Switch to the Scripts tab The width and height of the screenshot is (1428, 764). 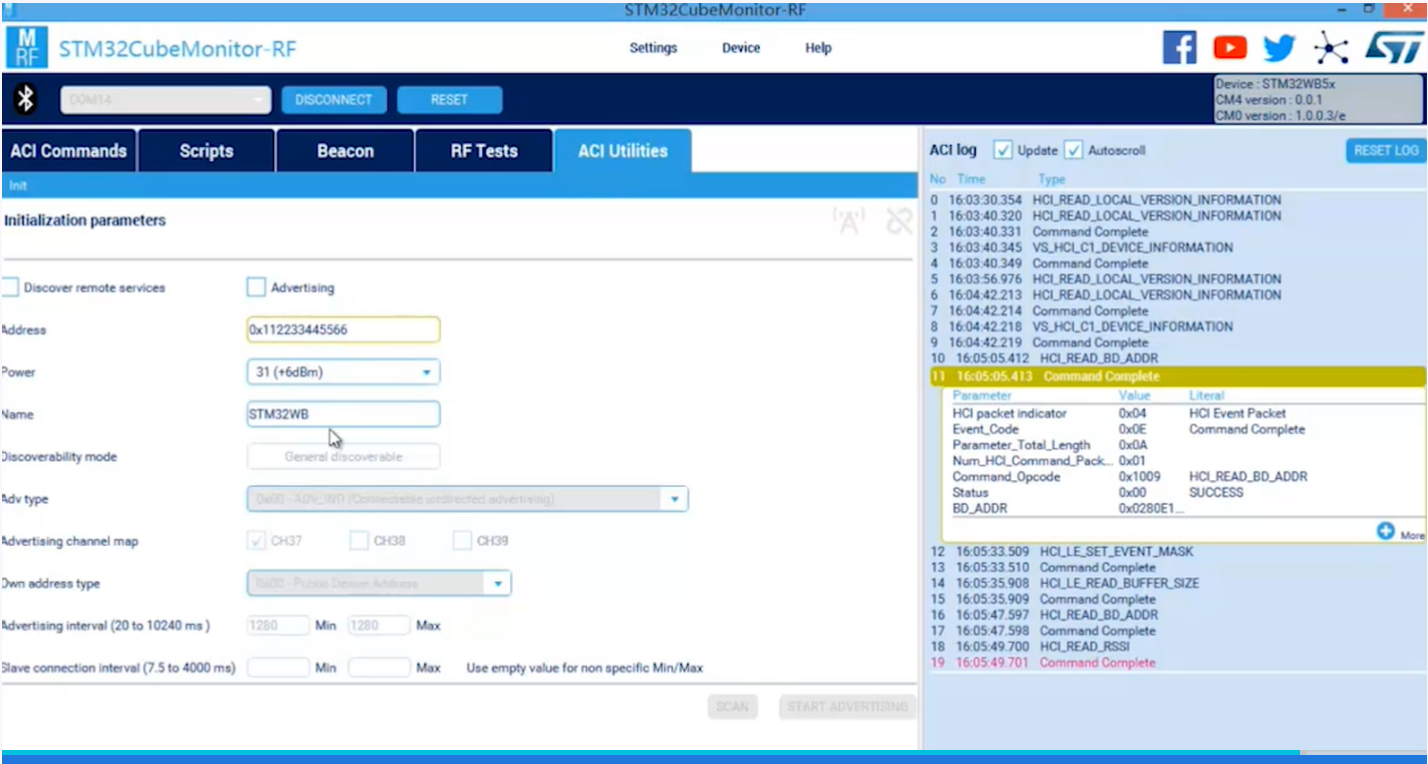tap(206, 151)
